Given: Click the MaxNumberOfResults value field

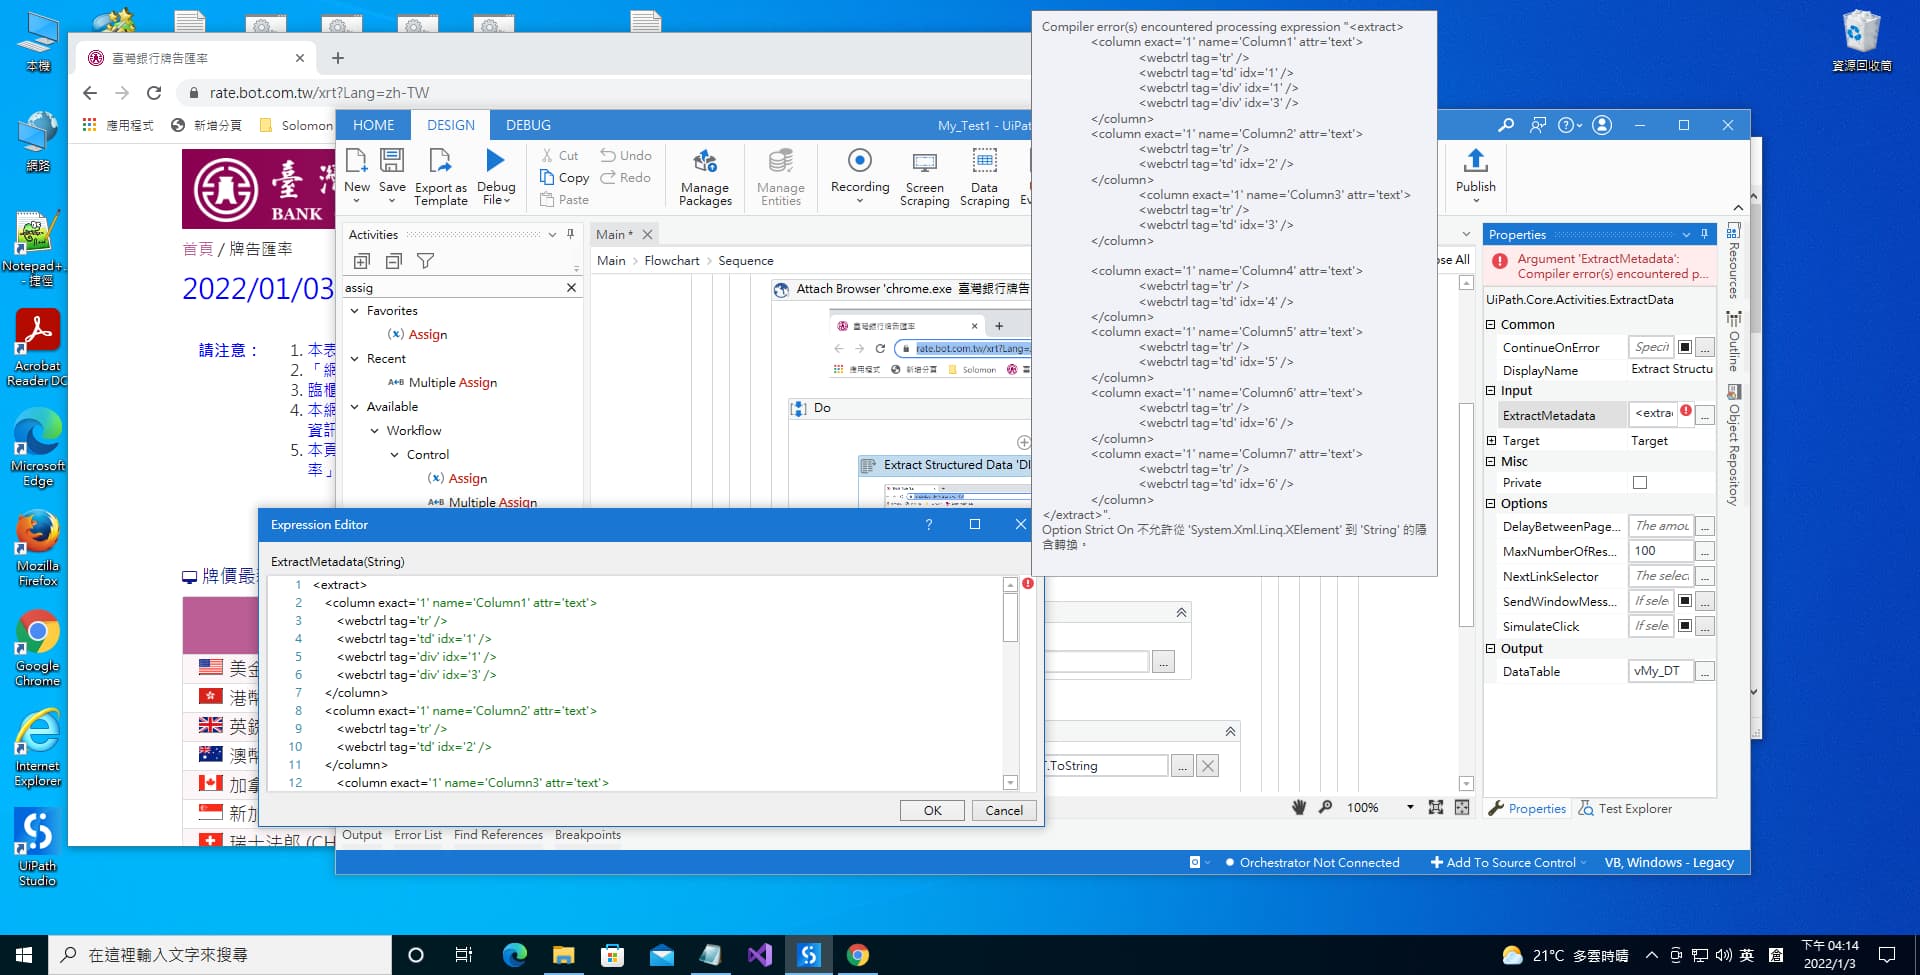Looking at the screenshot, I should 1661,551.
